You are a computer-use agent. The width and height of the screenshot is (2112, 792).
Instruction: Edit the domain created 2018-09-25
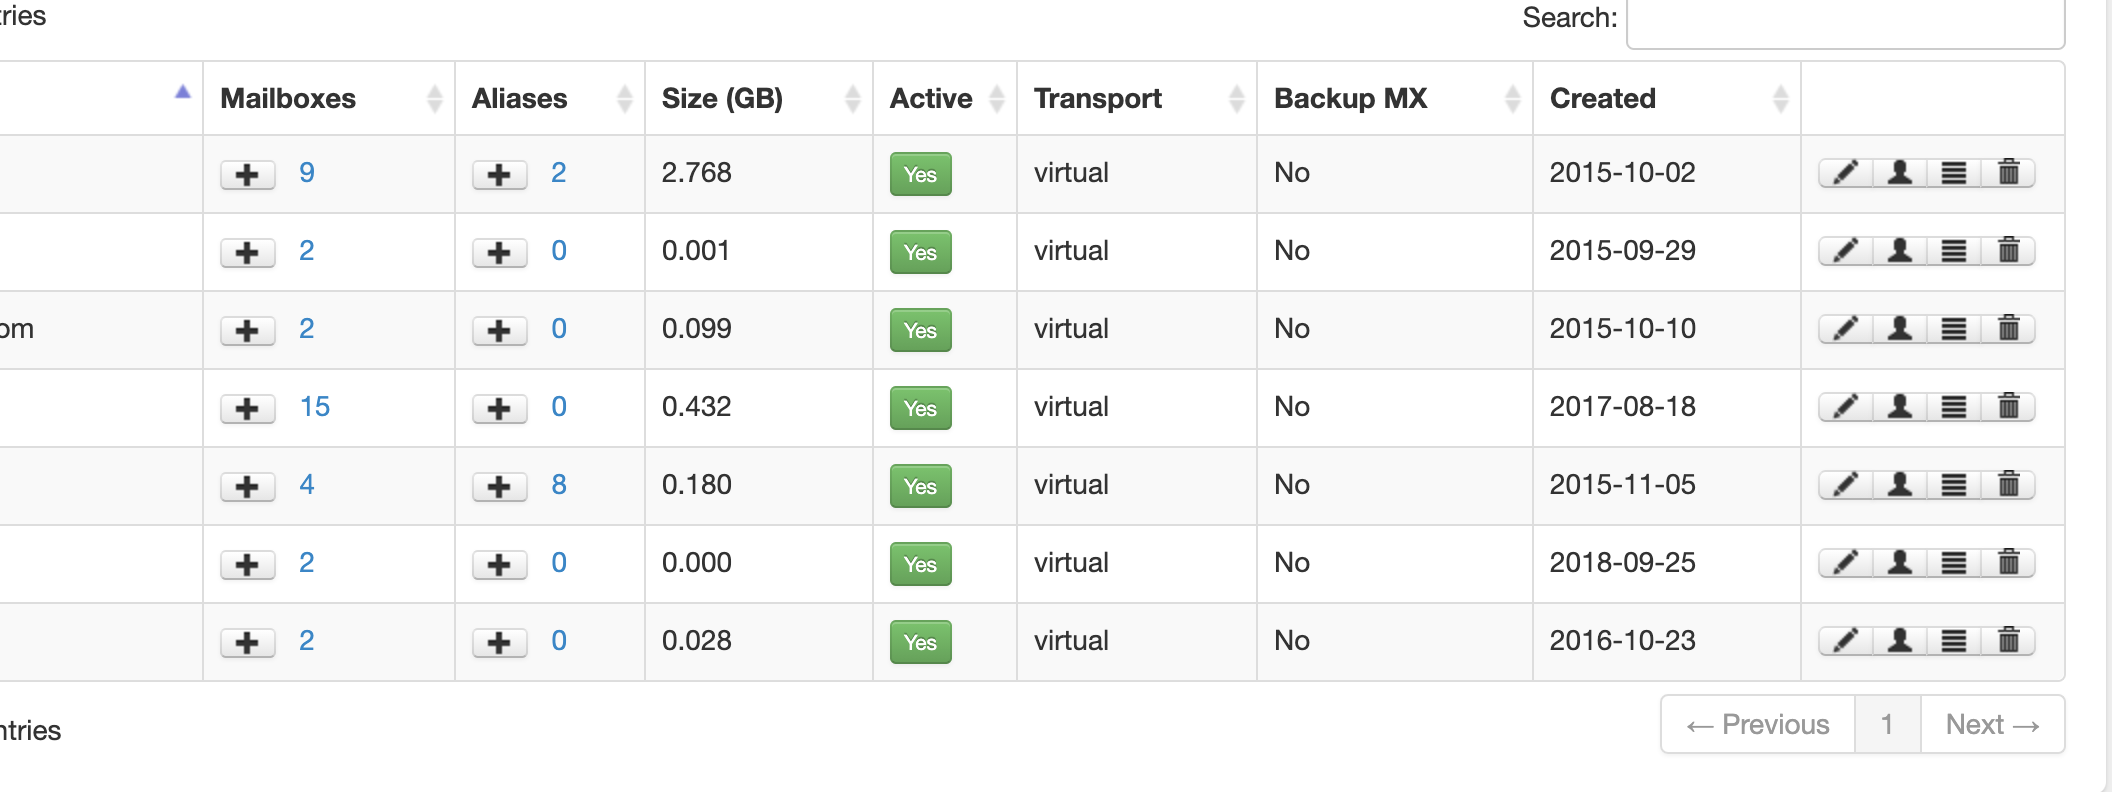(1846, 563)
